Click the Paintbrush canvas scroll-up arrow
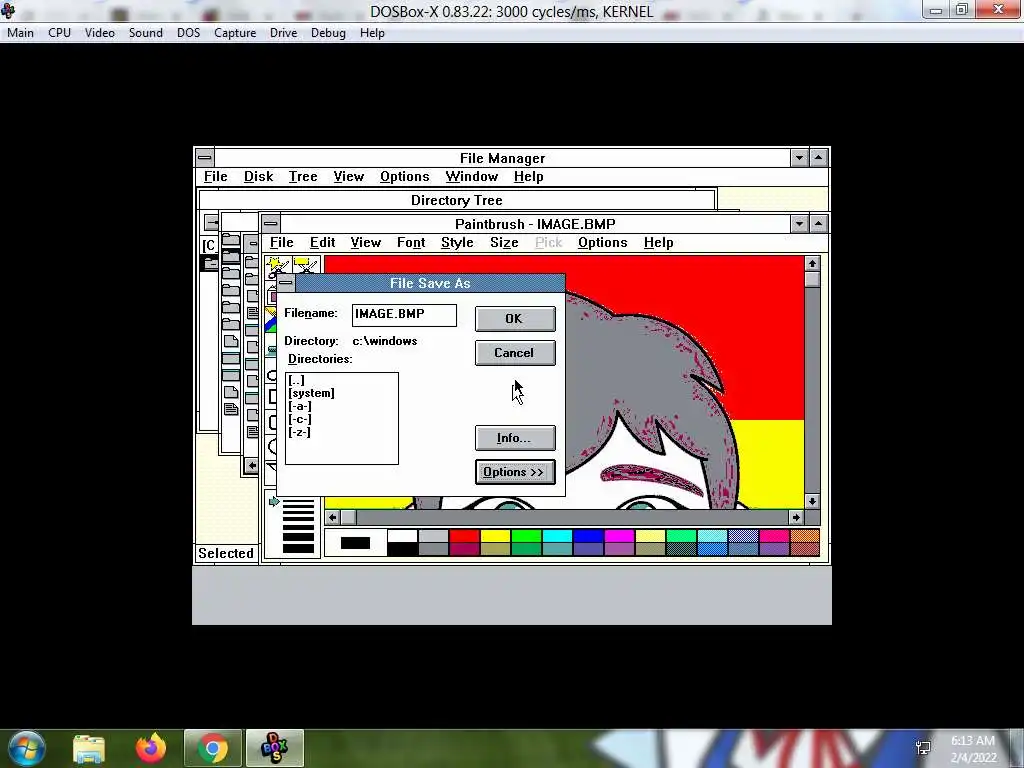Image resolution: width=1024 pixels, height=768 pixels. tap(812, 263)
